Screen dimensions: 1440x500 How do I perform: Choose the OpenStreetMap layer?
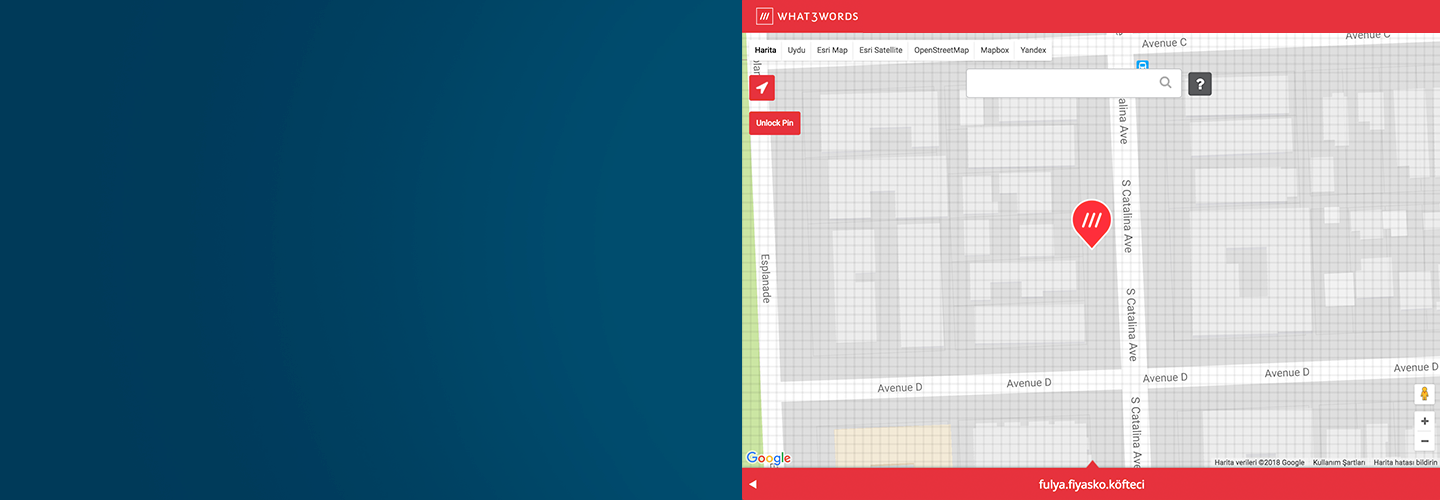click(941, 50)
